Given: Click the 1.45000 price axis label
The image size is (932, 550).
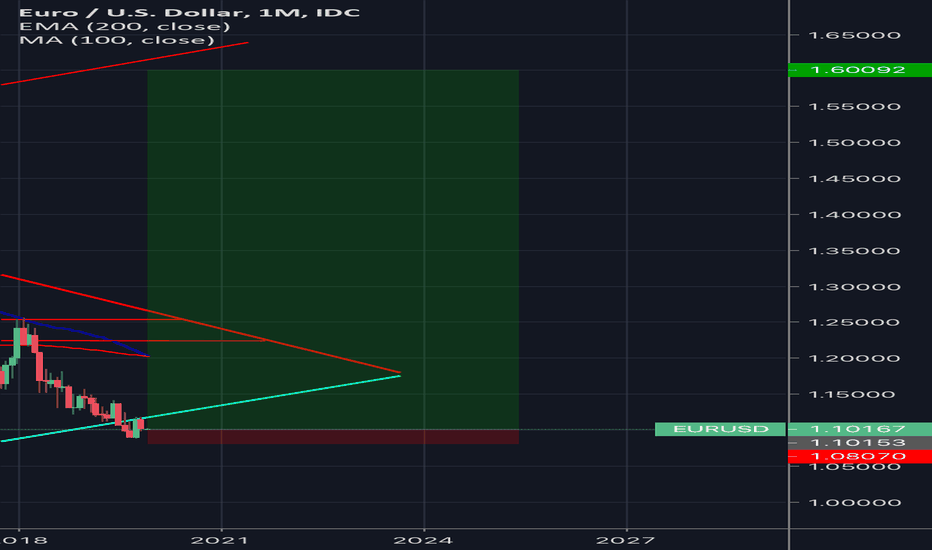Looking at the screenshot, I should pos(859,179).
